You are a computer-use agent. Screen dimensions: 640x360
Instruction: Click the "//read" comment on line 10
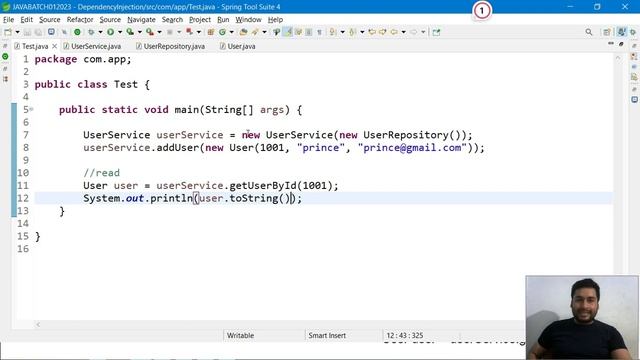pyautogui.click(x=101, y=173)
